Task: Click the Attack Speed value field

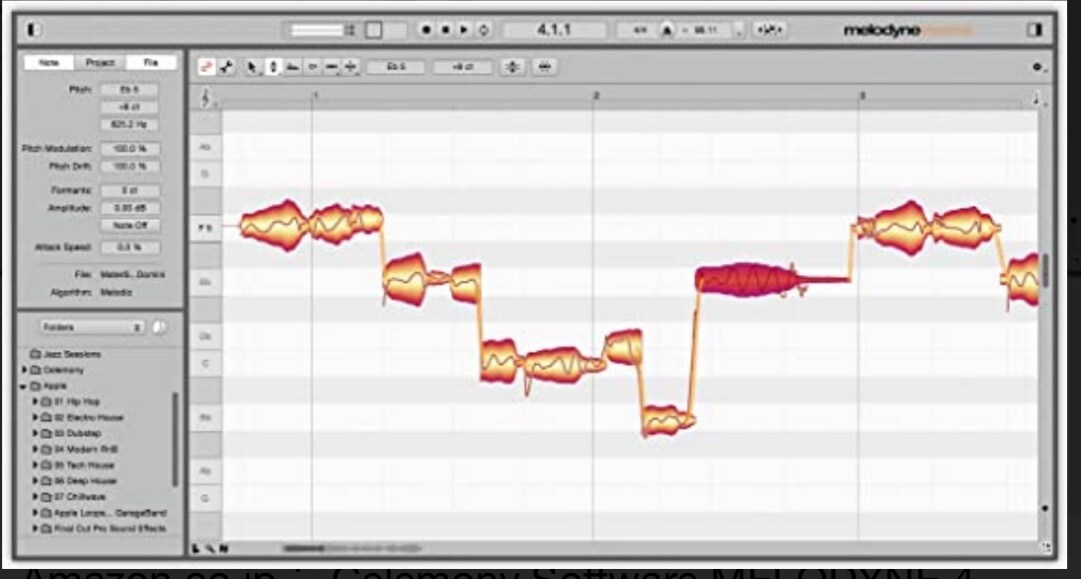Action: [130, 247]
